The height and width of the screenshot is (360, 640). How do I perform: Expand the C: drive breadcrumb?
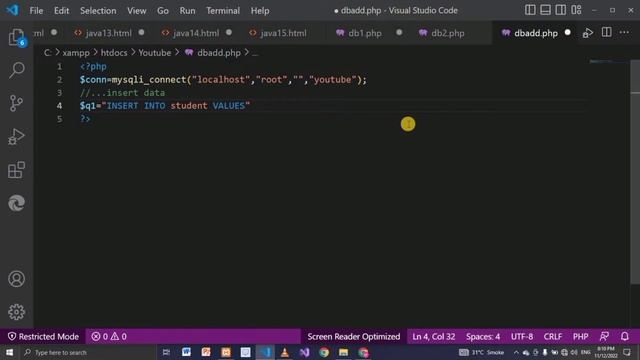tap(47, 53)
